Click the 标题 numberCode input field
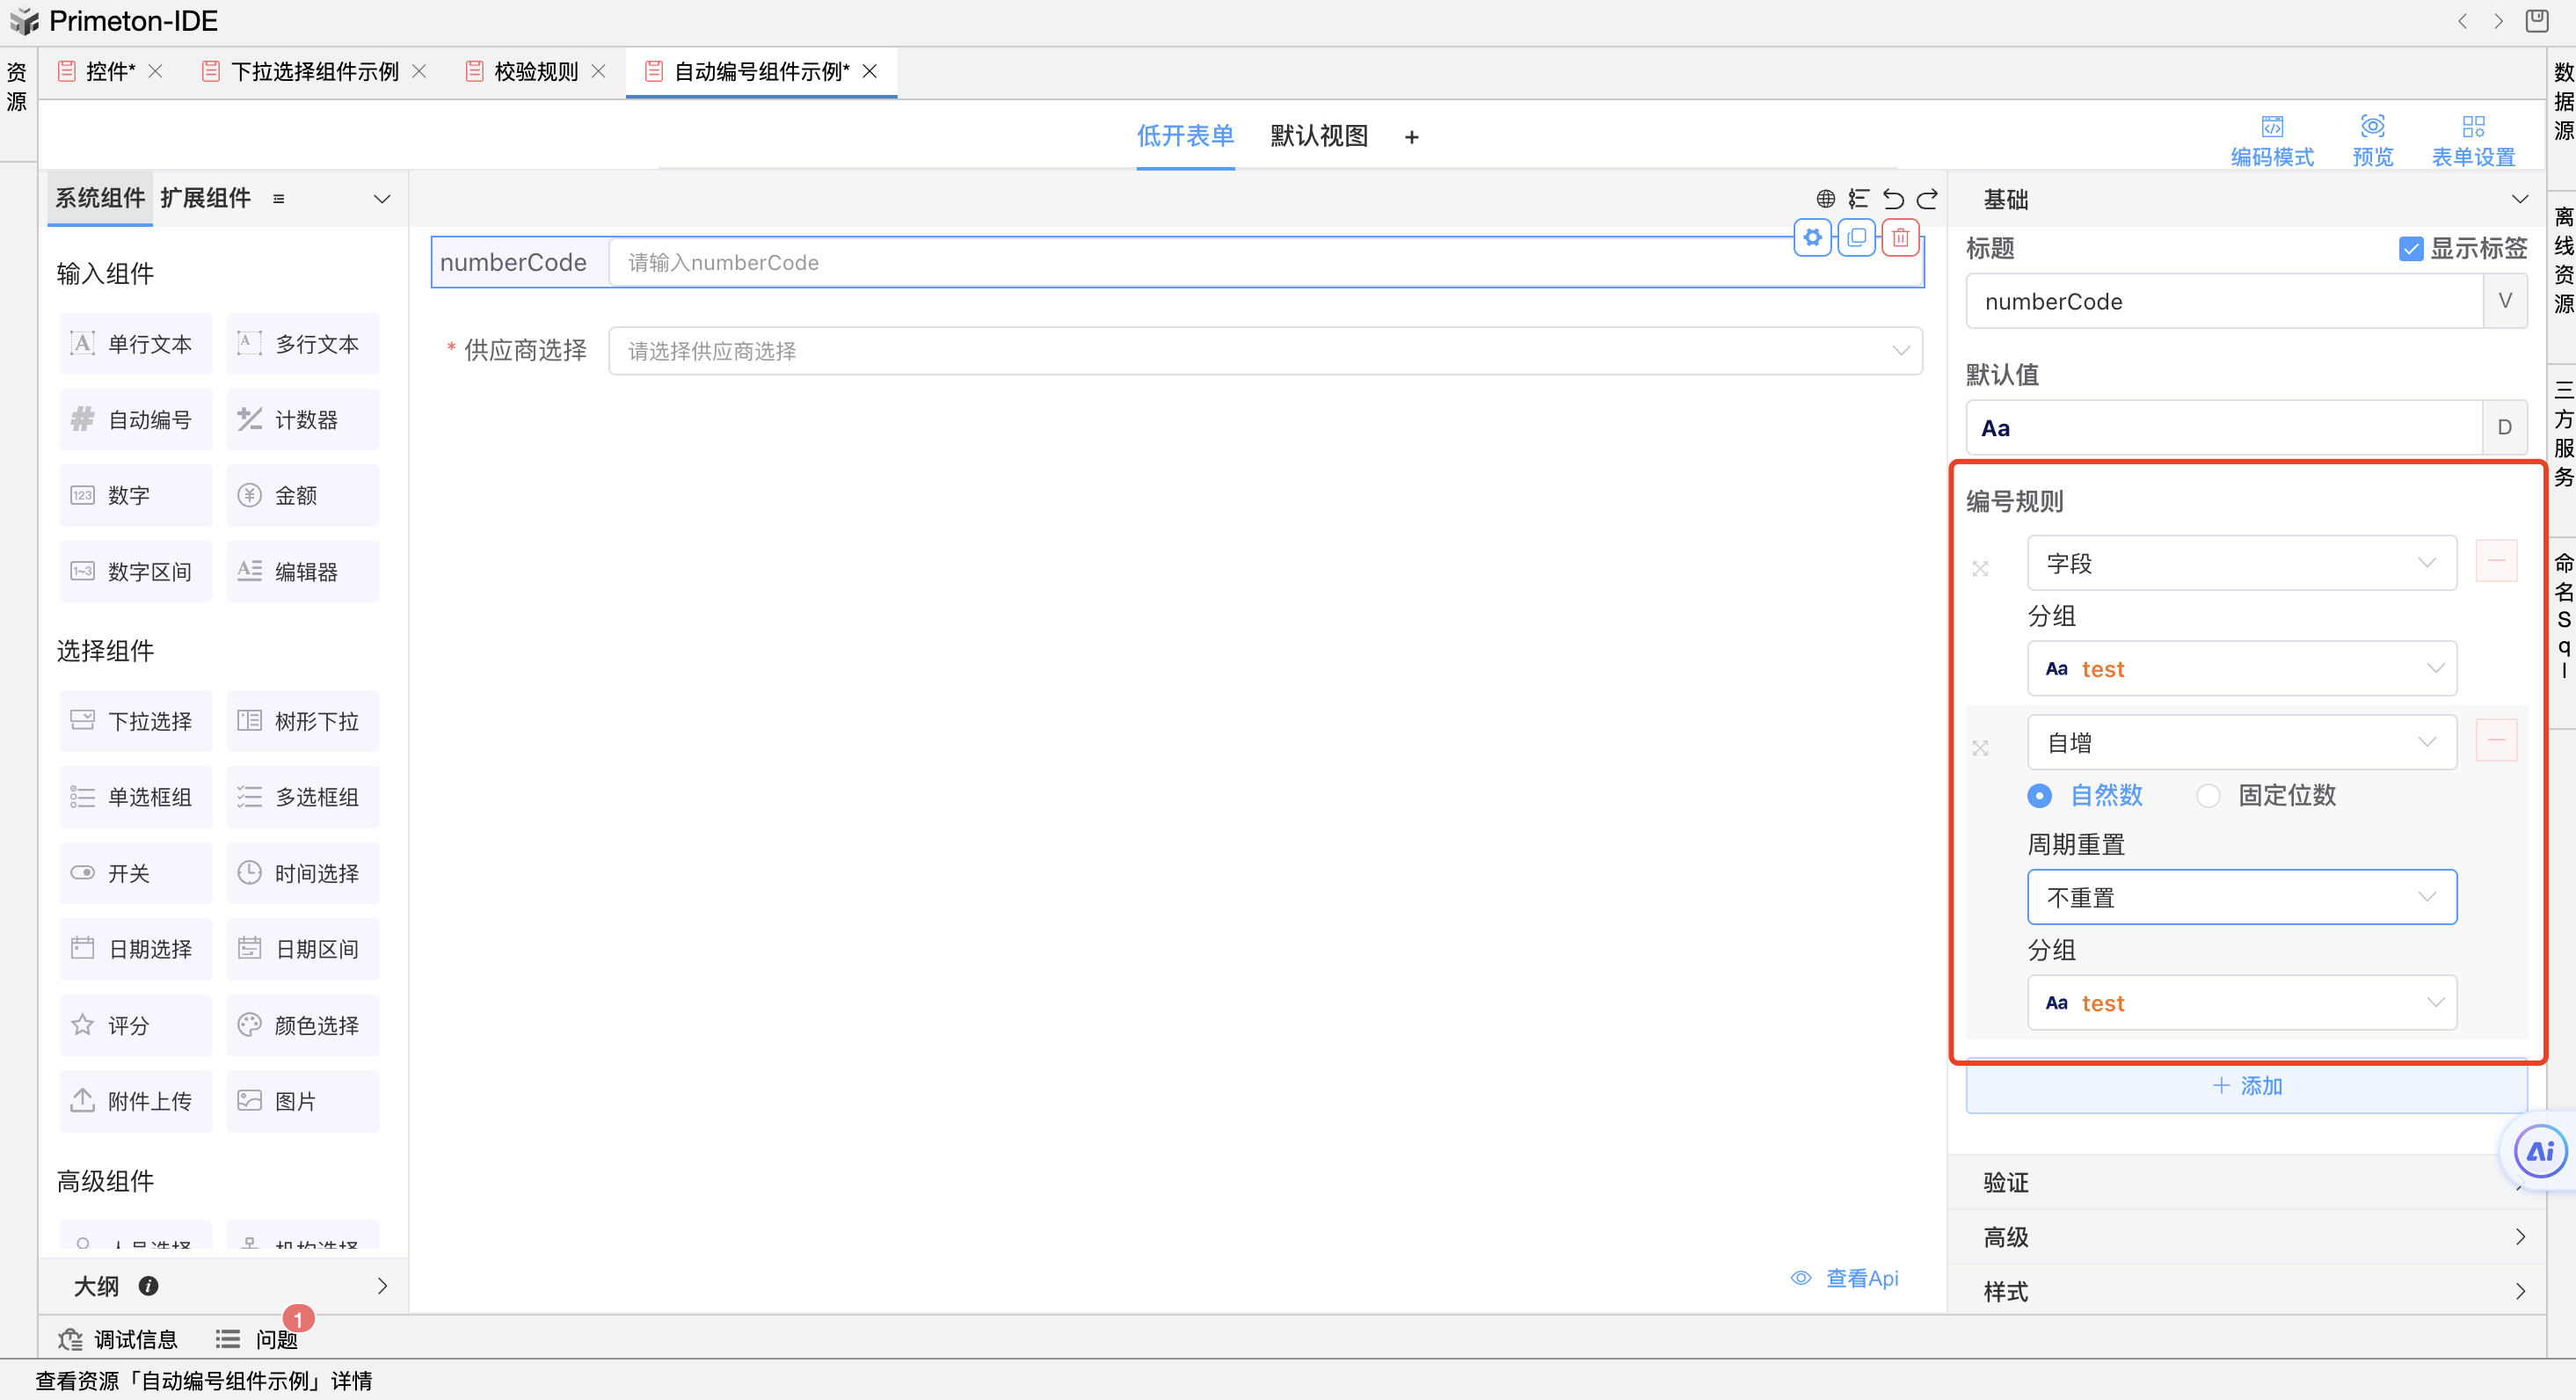 point(2222,301)
